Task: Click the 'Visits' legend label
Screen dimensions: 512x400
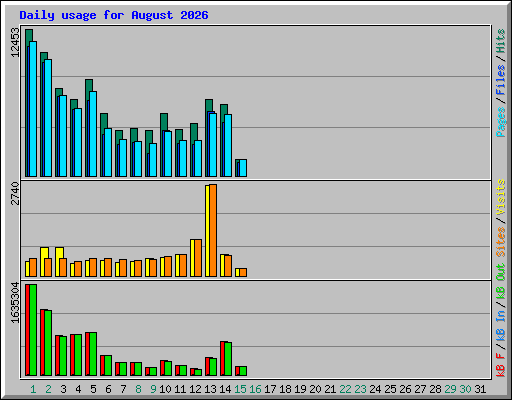Action: coord(501,197)
